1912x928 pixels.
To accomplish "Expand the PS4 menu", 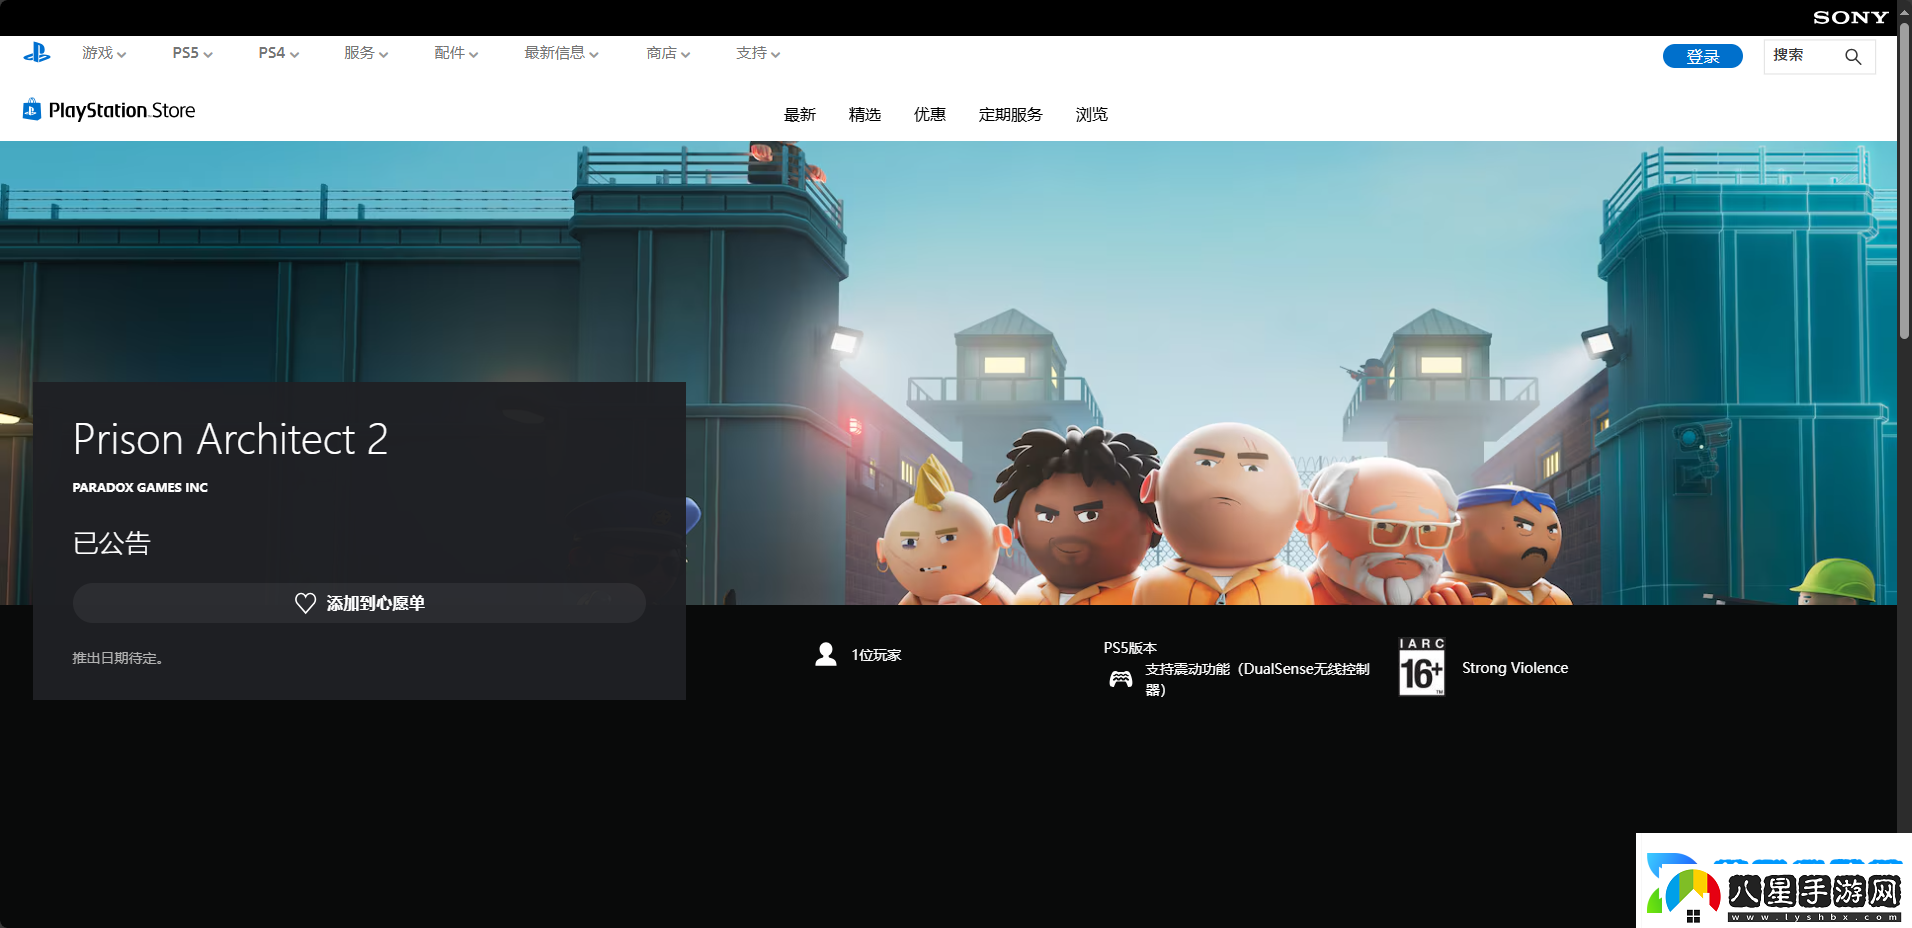I will 278,53.
